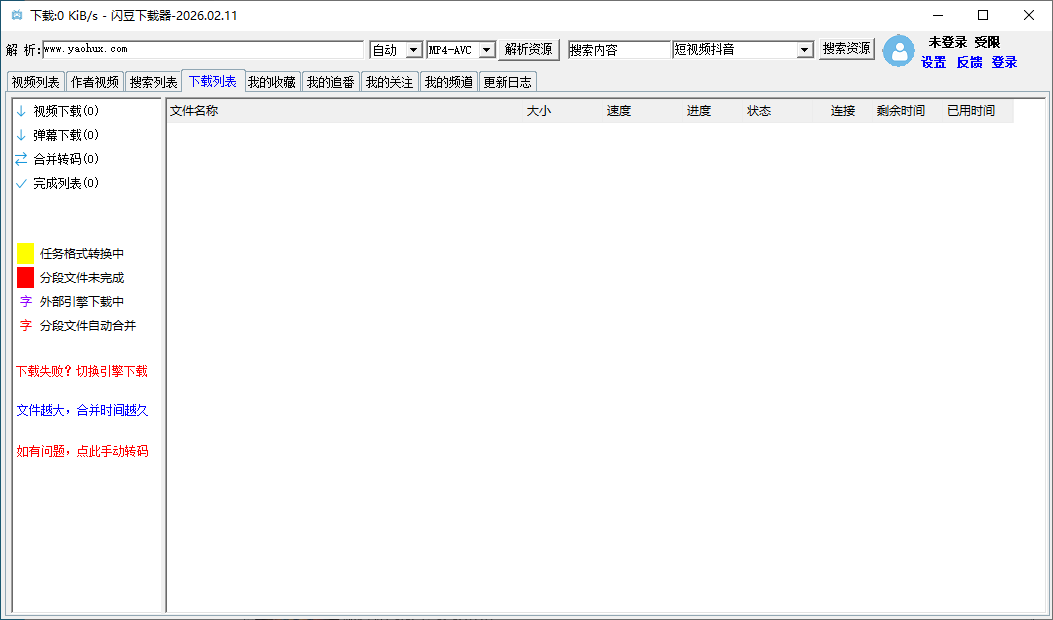Click the video download arrow icon
Image resolution: width=1053 pixels, height=620 pixels.
point(21,111)
